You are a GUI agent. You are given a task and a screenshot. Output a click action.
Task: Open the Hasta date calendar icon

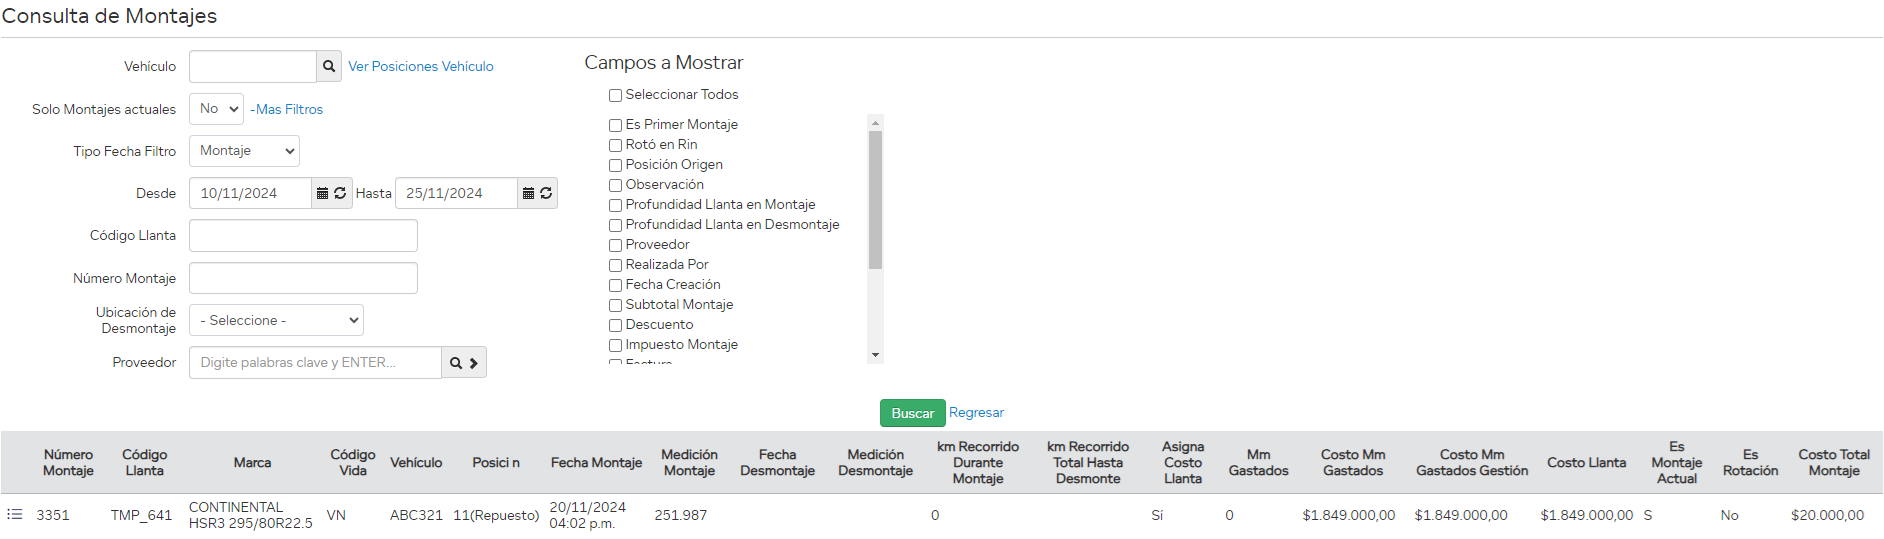(528, 193)
